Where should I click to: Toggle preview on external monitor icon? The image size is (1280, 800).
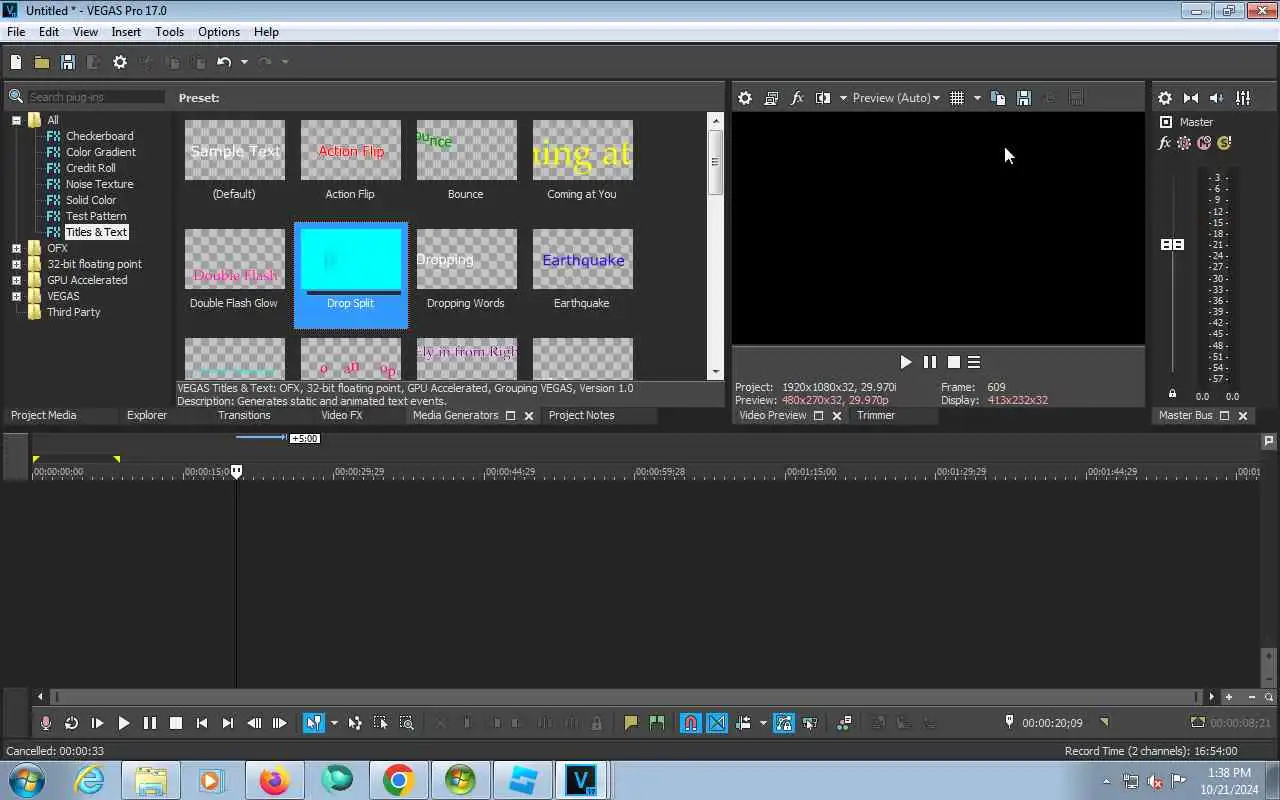(771, 98)
